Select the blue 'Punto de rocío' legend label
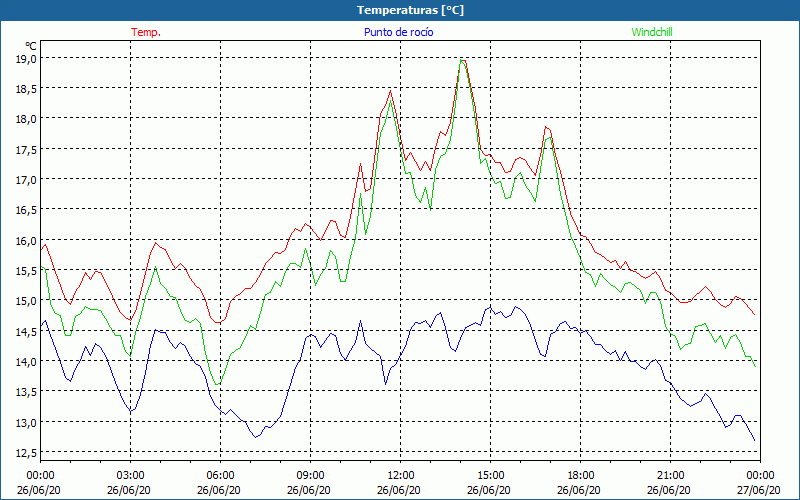The width and height of the screenshot is (800, 500). pyautogui.click(x=398, y=32)
